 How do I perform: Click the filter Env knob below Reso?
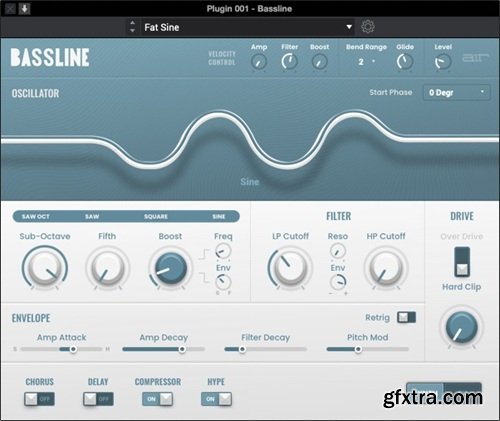338,282
